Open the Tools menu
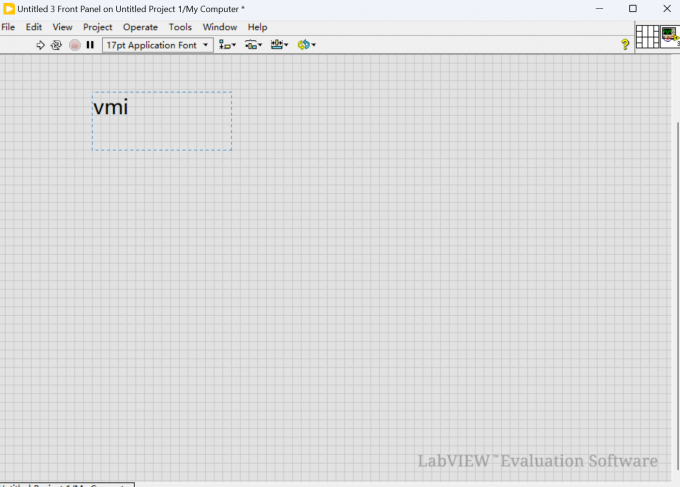The width and height of the screenshot is (680, 487). click(180, 27)
